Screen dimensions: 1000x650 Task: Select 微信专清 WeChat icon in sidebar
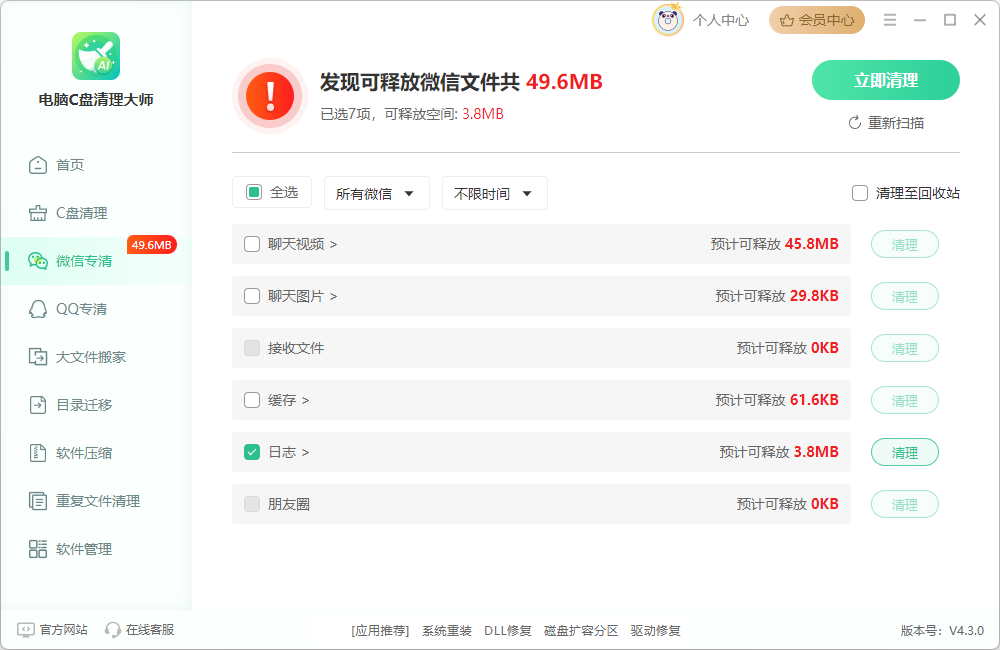click(38, 261)
